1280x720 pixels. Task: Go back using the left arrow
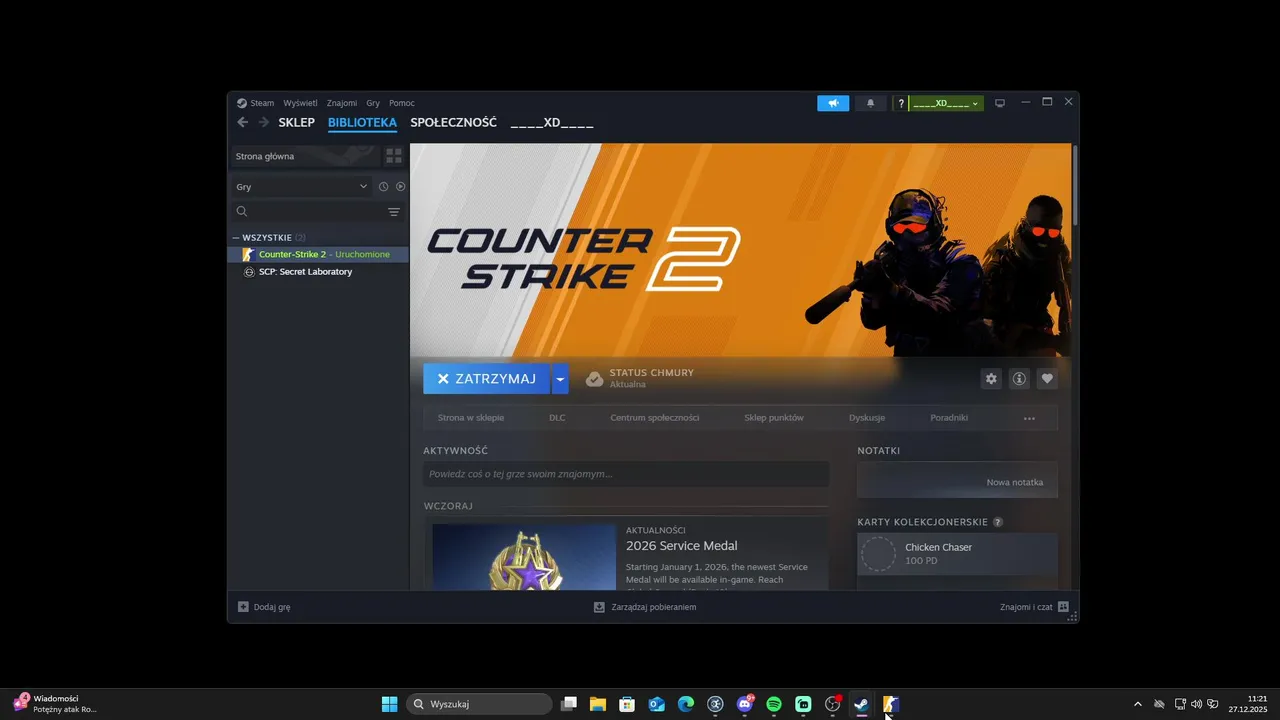pyautogui.click(x=242, y=122)
